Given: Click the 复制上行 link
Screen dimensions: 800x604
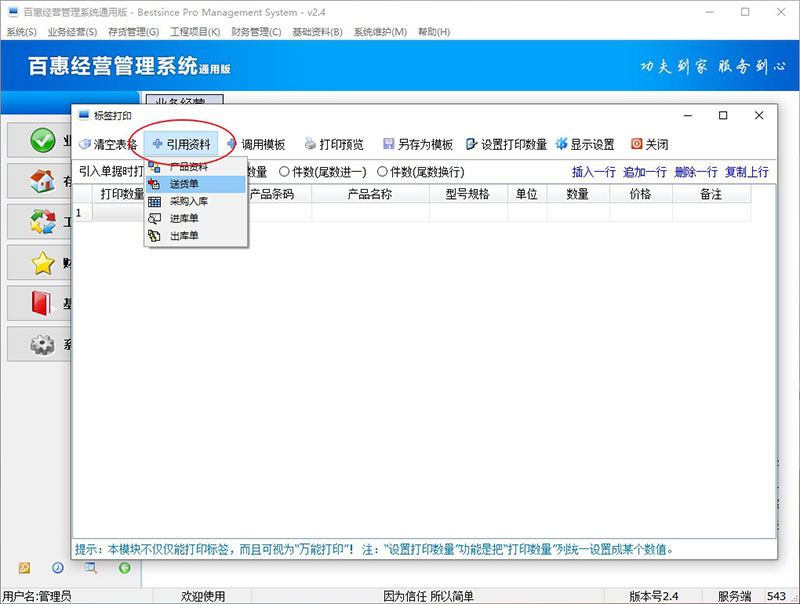Looking at the screenshot, I should (747, 172).
